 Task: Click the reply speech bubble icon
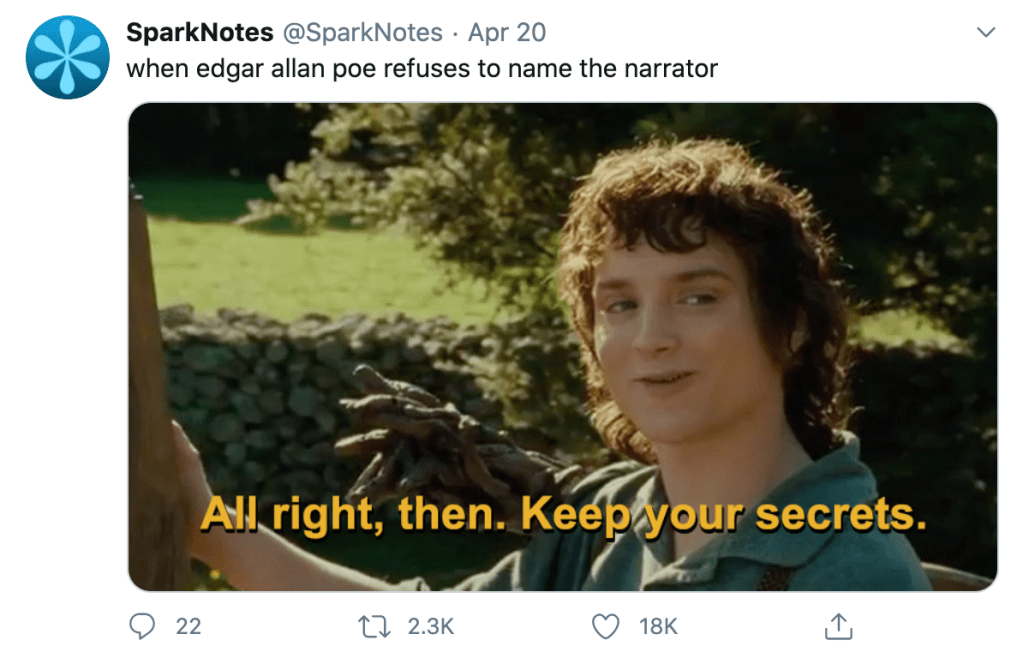click(x=142, y=626)
